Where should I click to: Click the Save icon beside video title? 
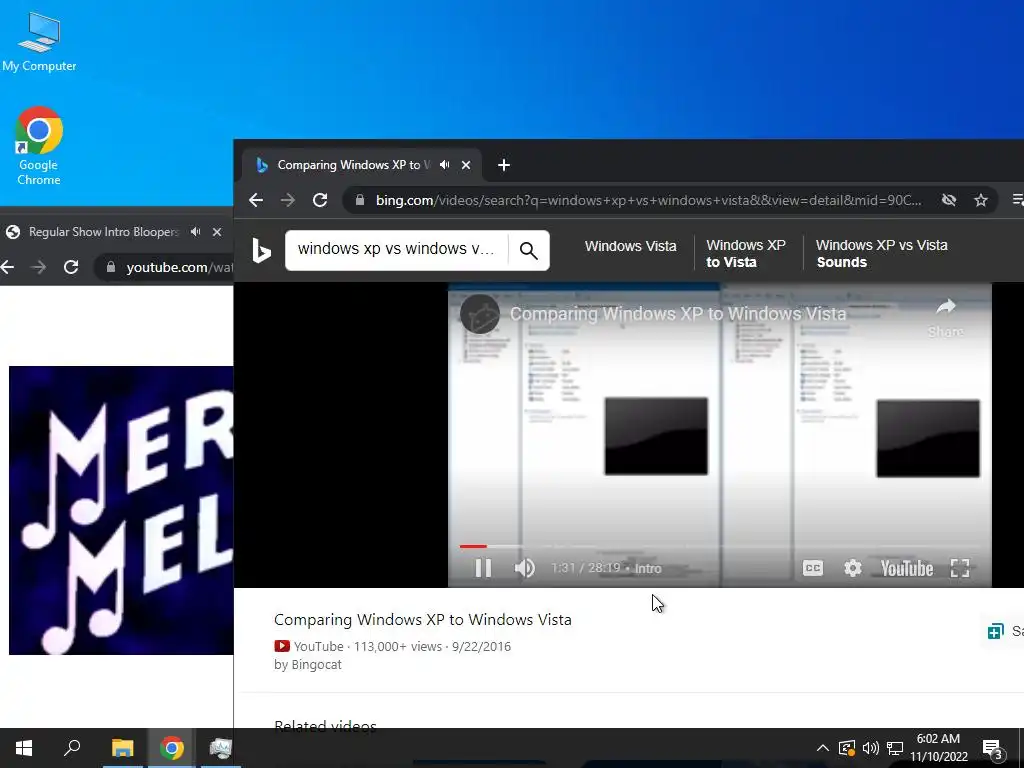coord(995,631)
